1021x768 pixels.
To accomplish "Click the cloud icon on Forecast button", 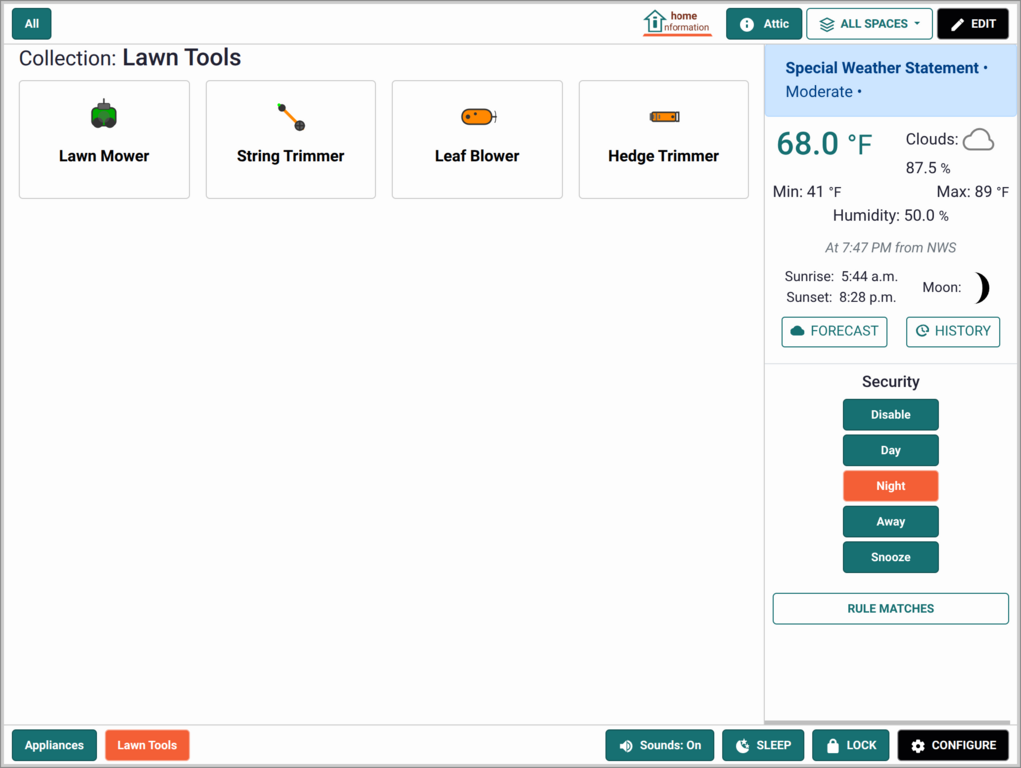I will coord(797,331).
